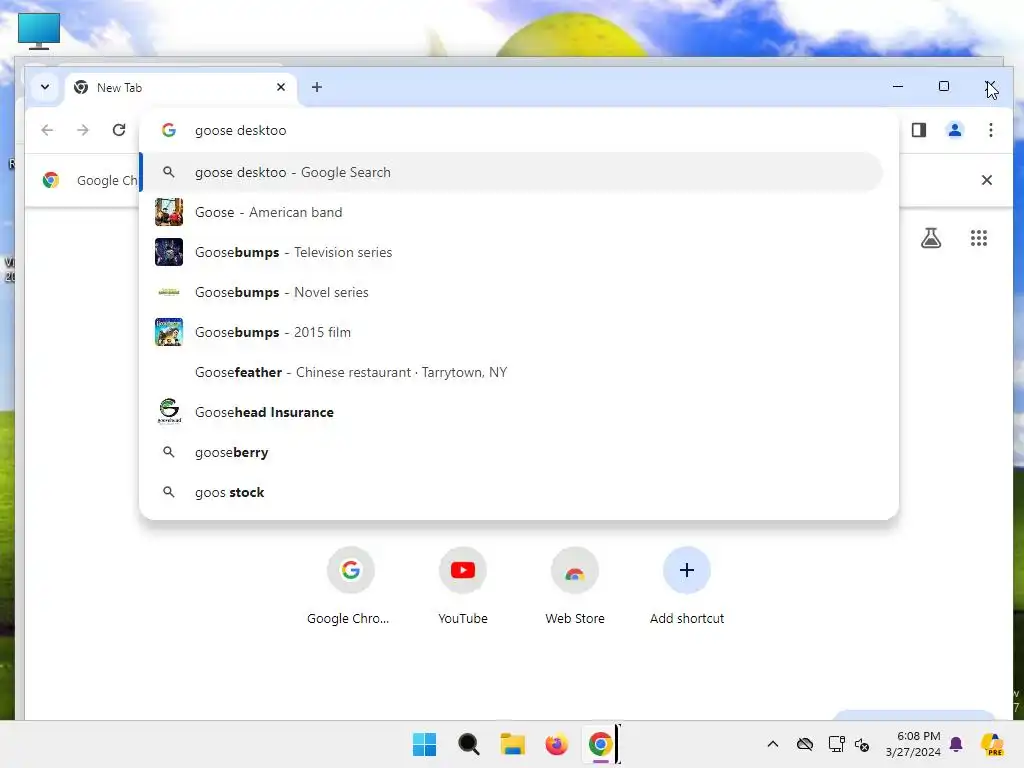Screen dimensions: 1024x768
Task: Select the New Tab tab
Action: tap(181, 88)
